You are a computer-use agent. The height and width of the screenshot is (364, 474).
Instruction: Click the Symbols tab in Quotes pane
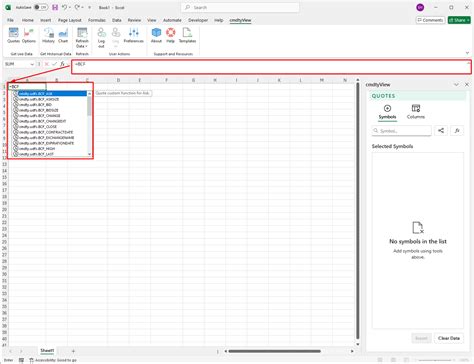coord(387,112)
